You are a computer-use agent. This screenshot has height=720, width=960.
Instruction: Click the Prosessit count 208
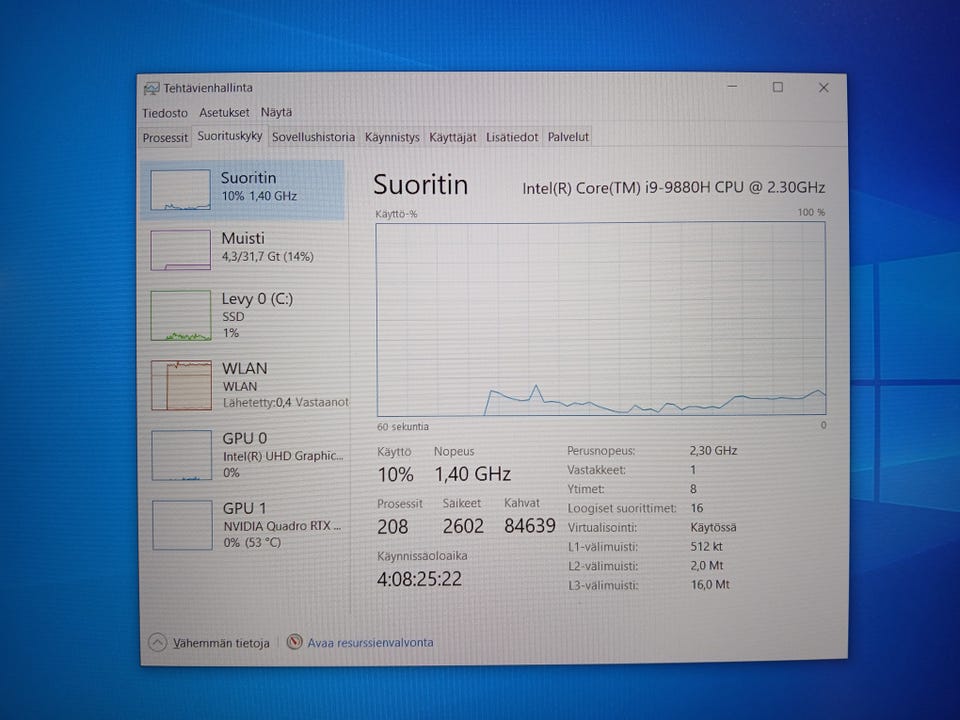[x=392, y=527]
